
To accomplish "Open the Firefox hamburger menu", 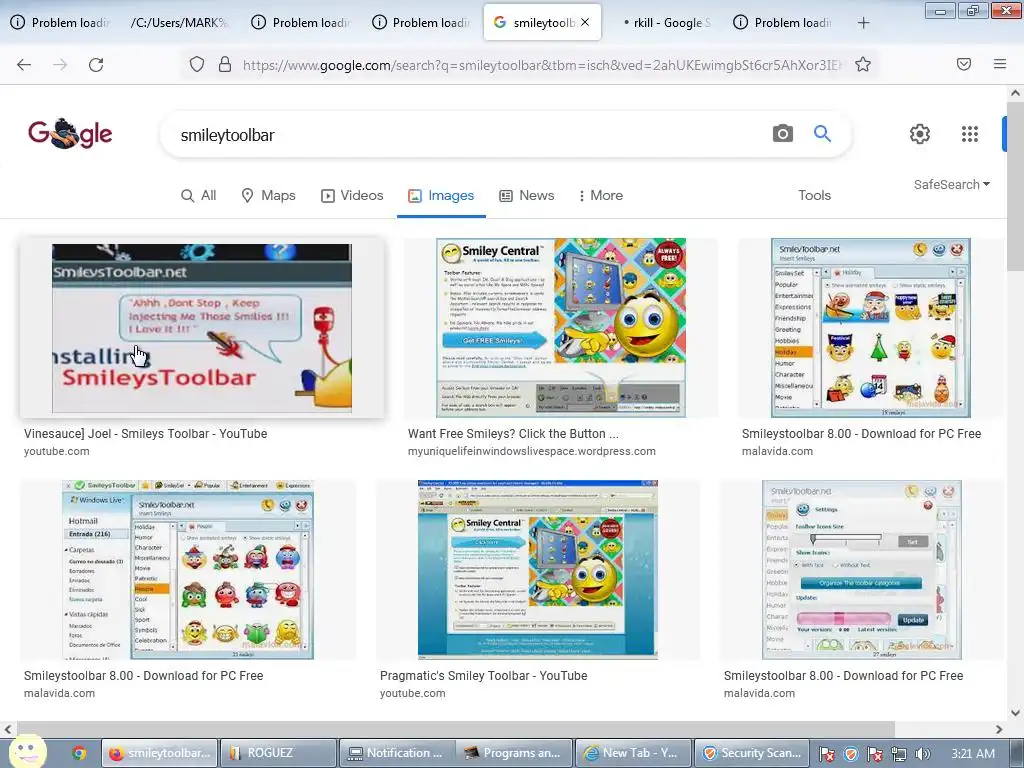I will click(x=1000, y=64).
